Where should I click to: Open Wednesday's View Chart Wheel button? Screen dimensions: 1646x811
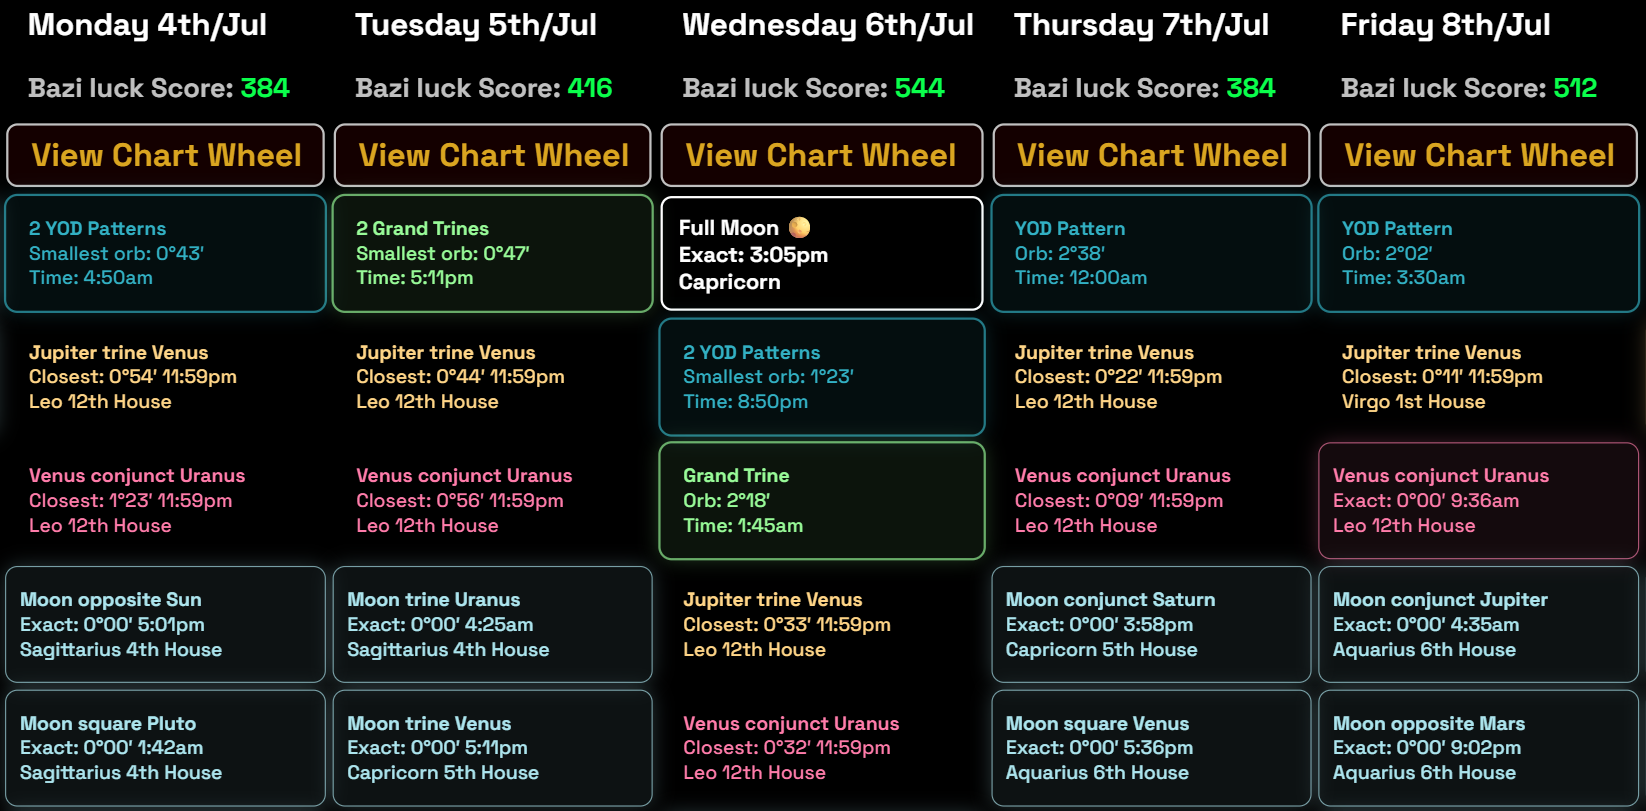tap(821, 155)
